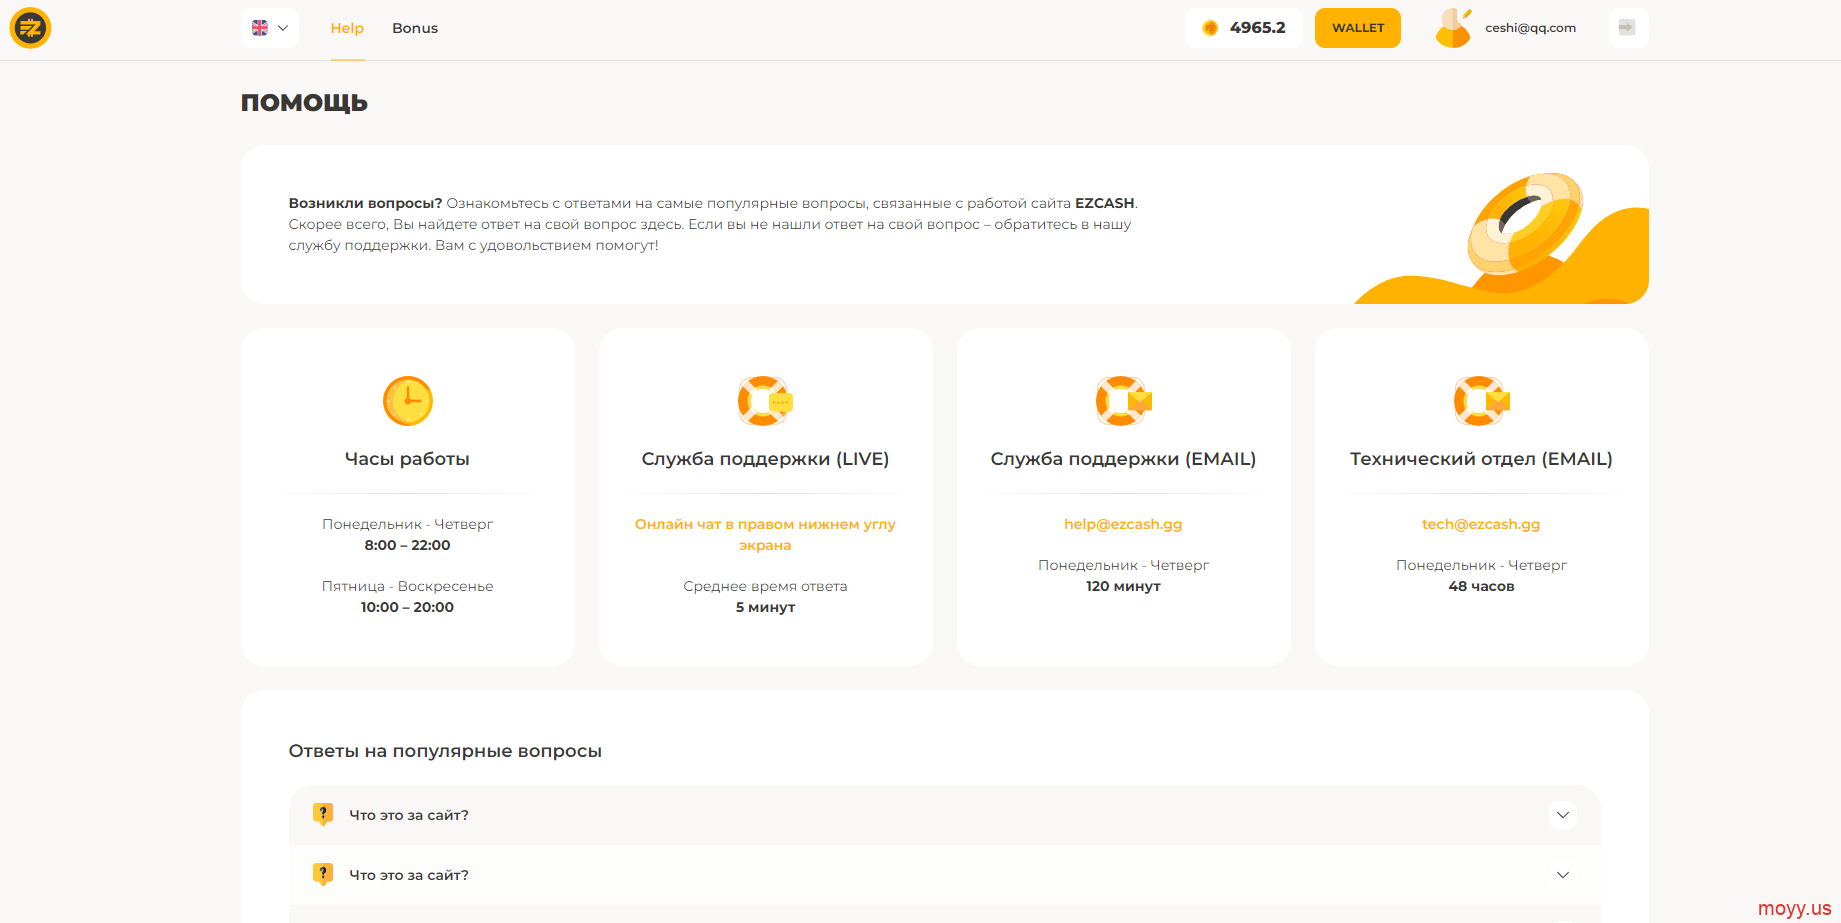Open the Help tab
This screenshot has height=923, width=1841.
[347, 28]
